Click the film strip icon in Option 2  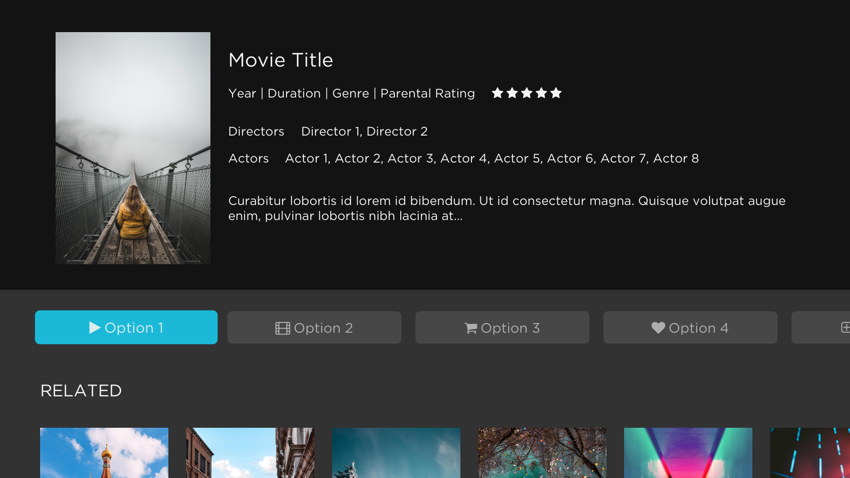[x=282, y=328]
